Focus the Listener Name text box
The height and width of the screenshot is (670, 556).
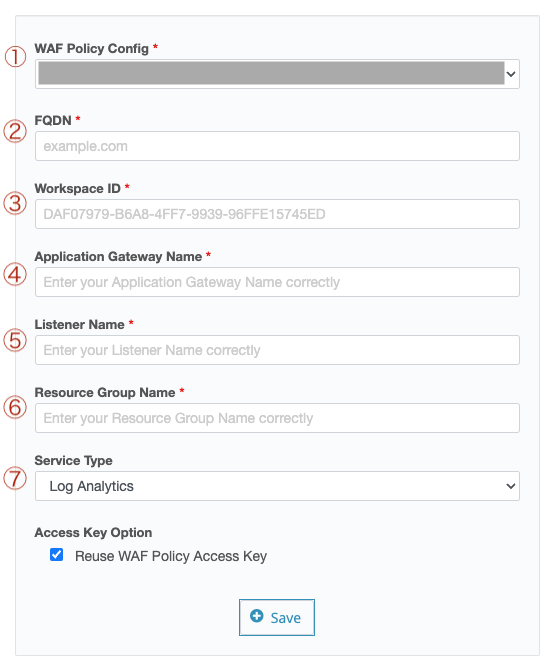coord(277,350)
